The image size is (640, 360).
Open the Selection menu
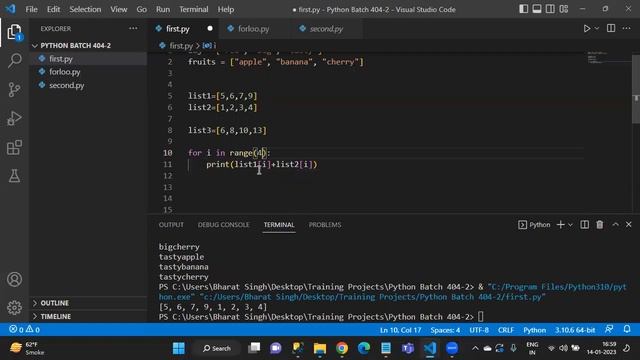pos(85,9)
